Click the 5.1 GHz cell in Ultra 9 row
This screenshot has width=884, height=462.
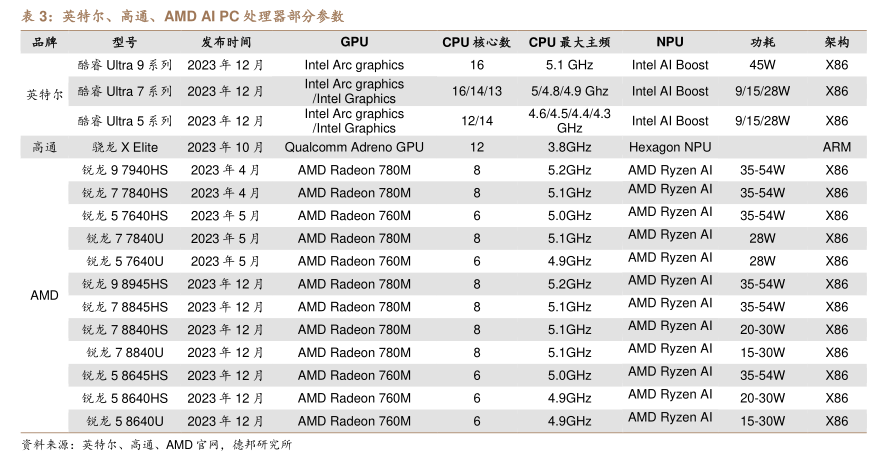[x=569, y=65]
